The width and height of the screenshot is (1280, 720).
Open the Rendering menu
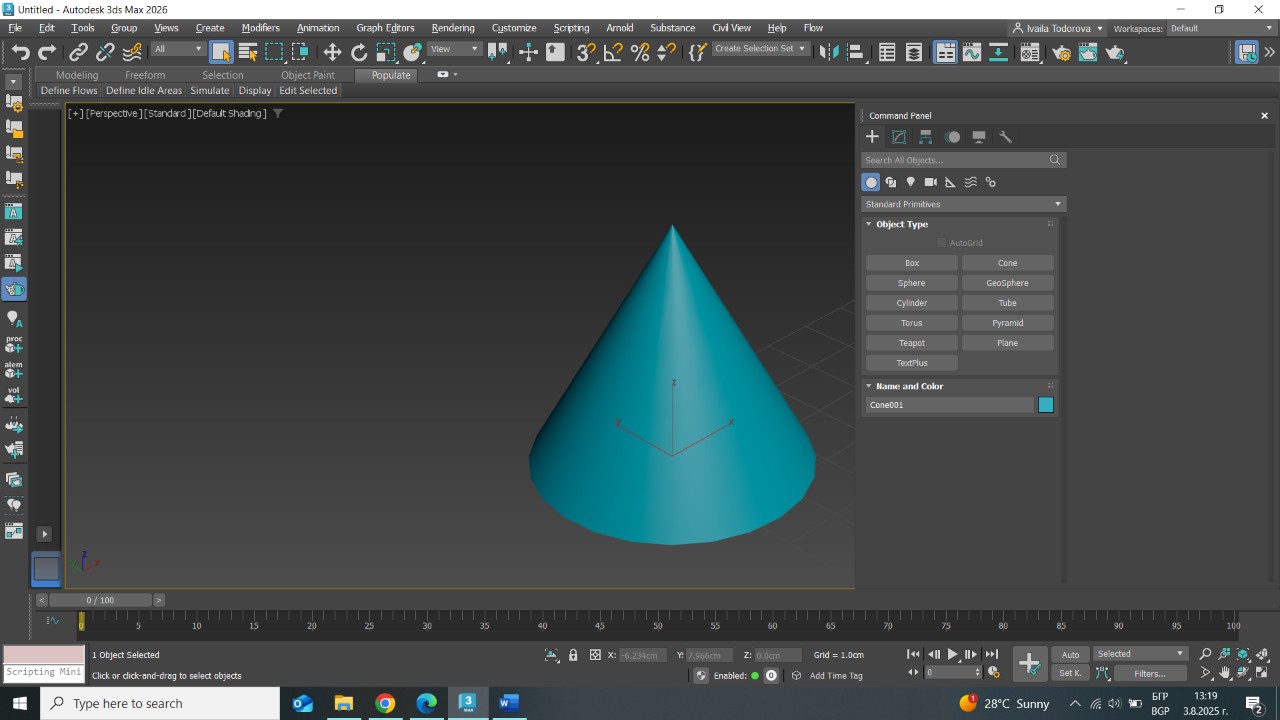[x=452, y=28]
